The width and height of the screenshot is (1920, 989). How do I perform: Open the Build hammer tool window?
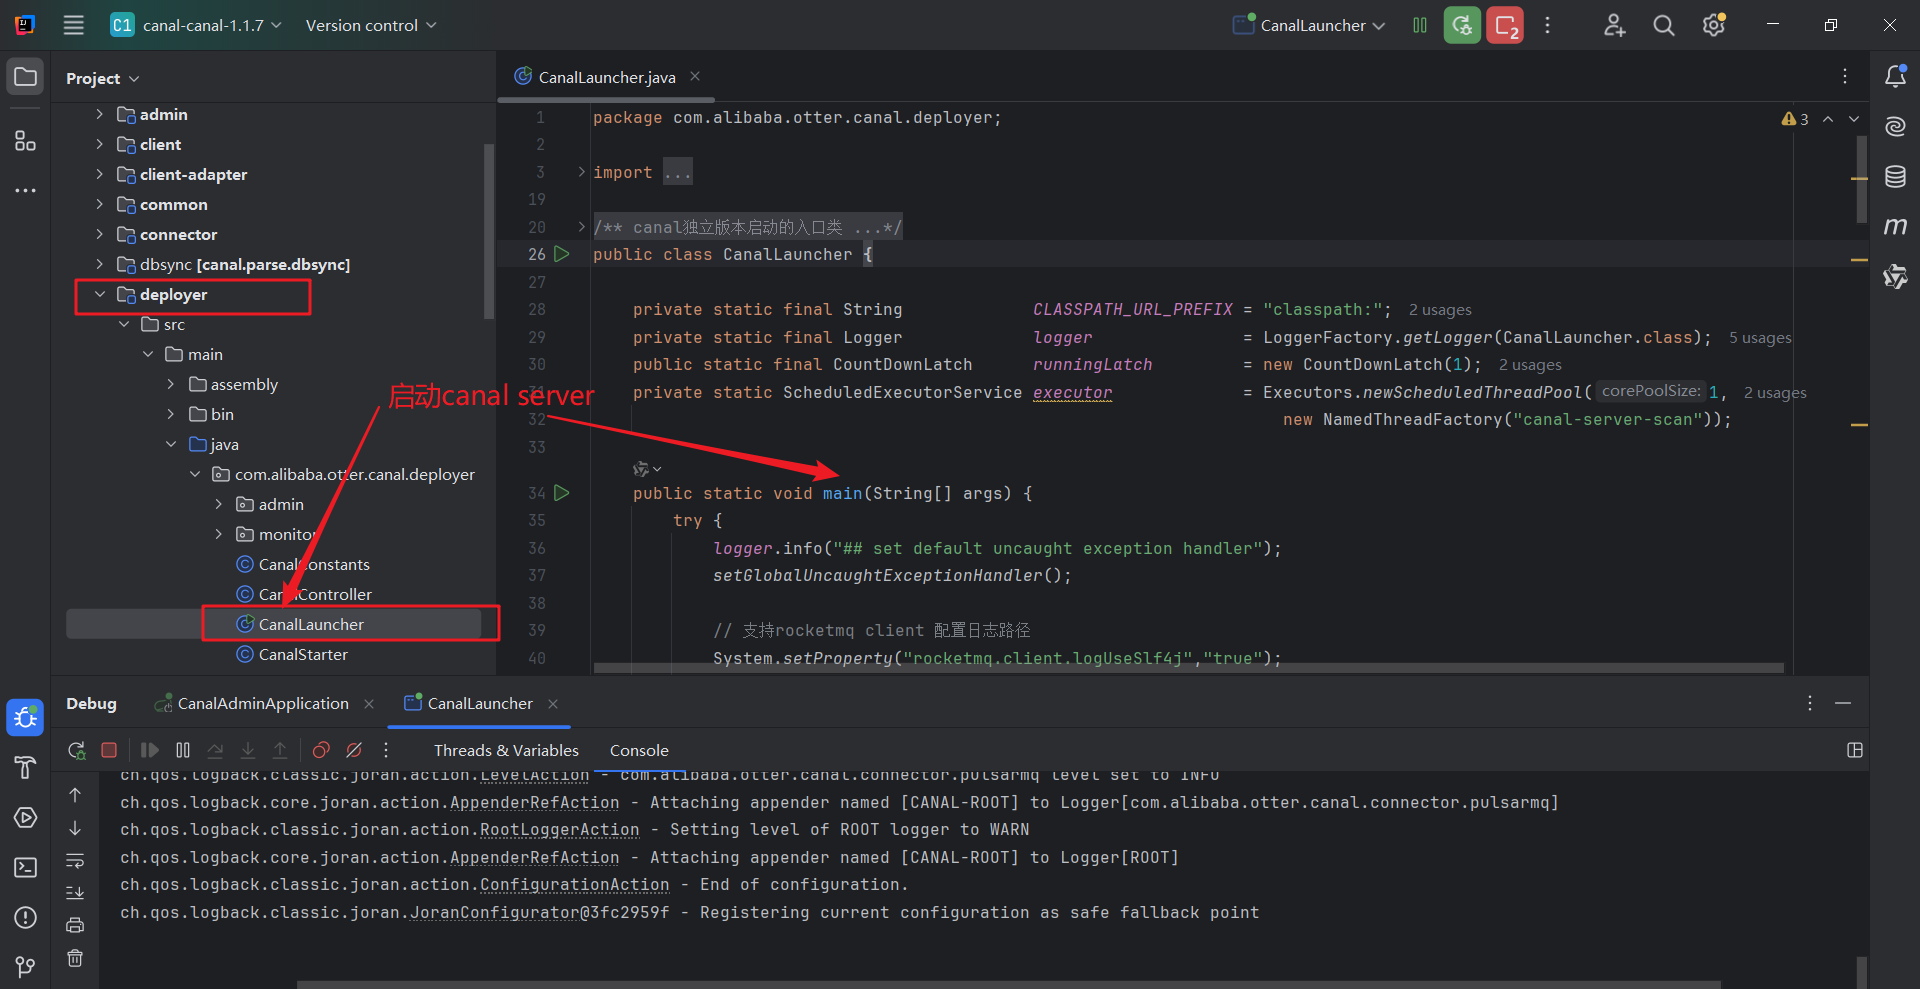(25, 767)
